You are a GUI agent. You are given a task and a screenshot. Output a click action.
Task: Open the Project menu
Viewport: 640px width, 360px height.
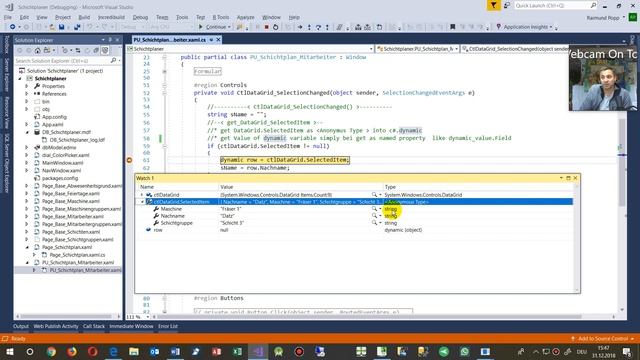[x=63, y=17]
